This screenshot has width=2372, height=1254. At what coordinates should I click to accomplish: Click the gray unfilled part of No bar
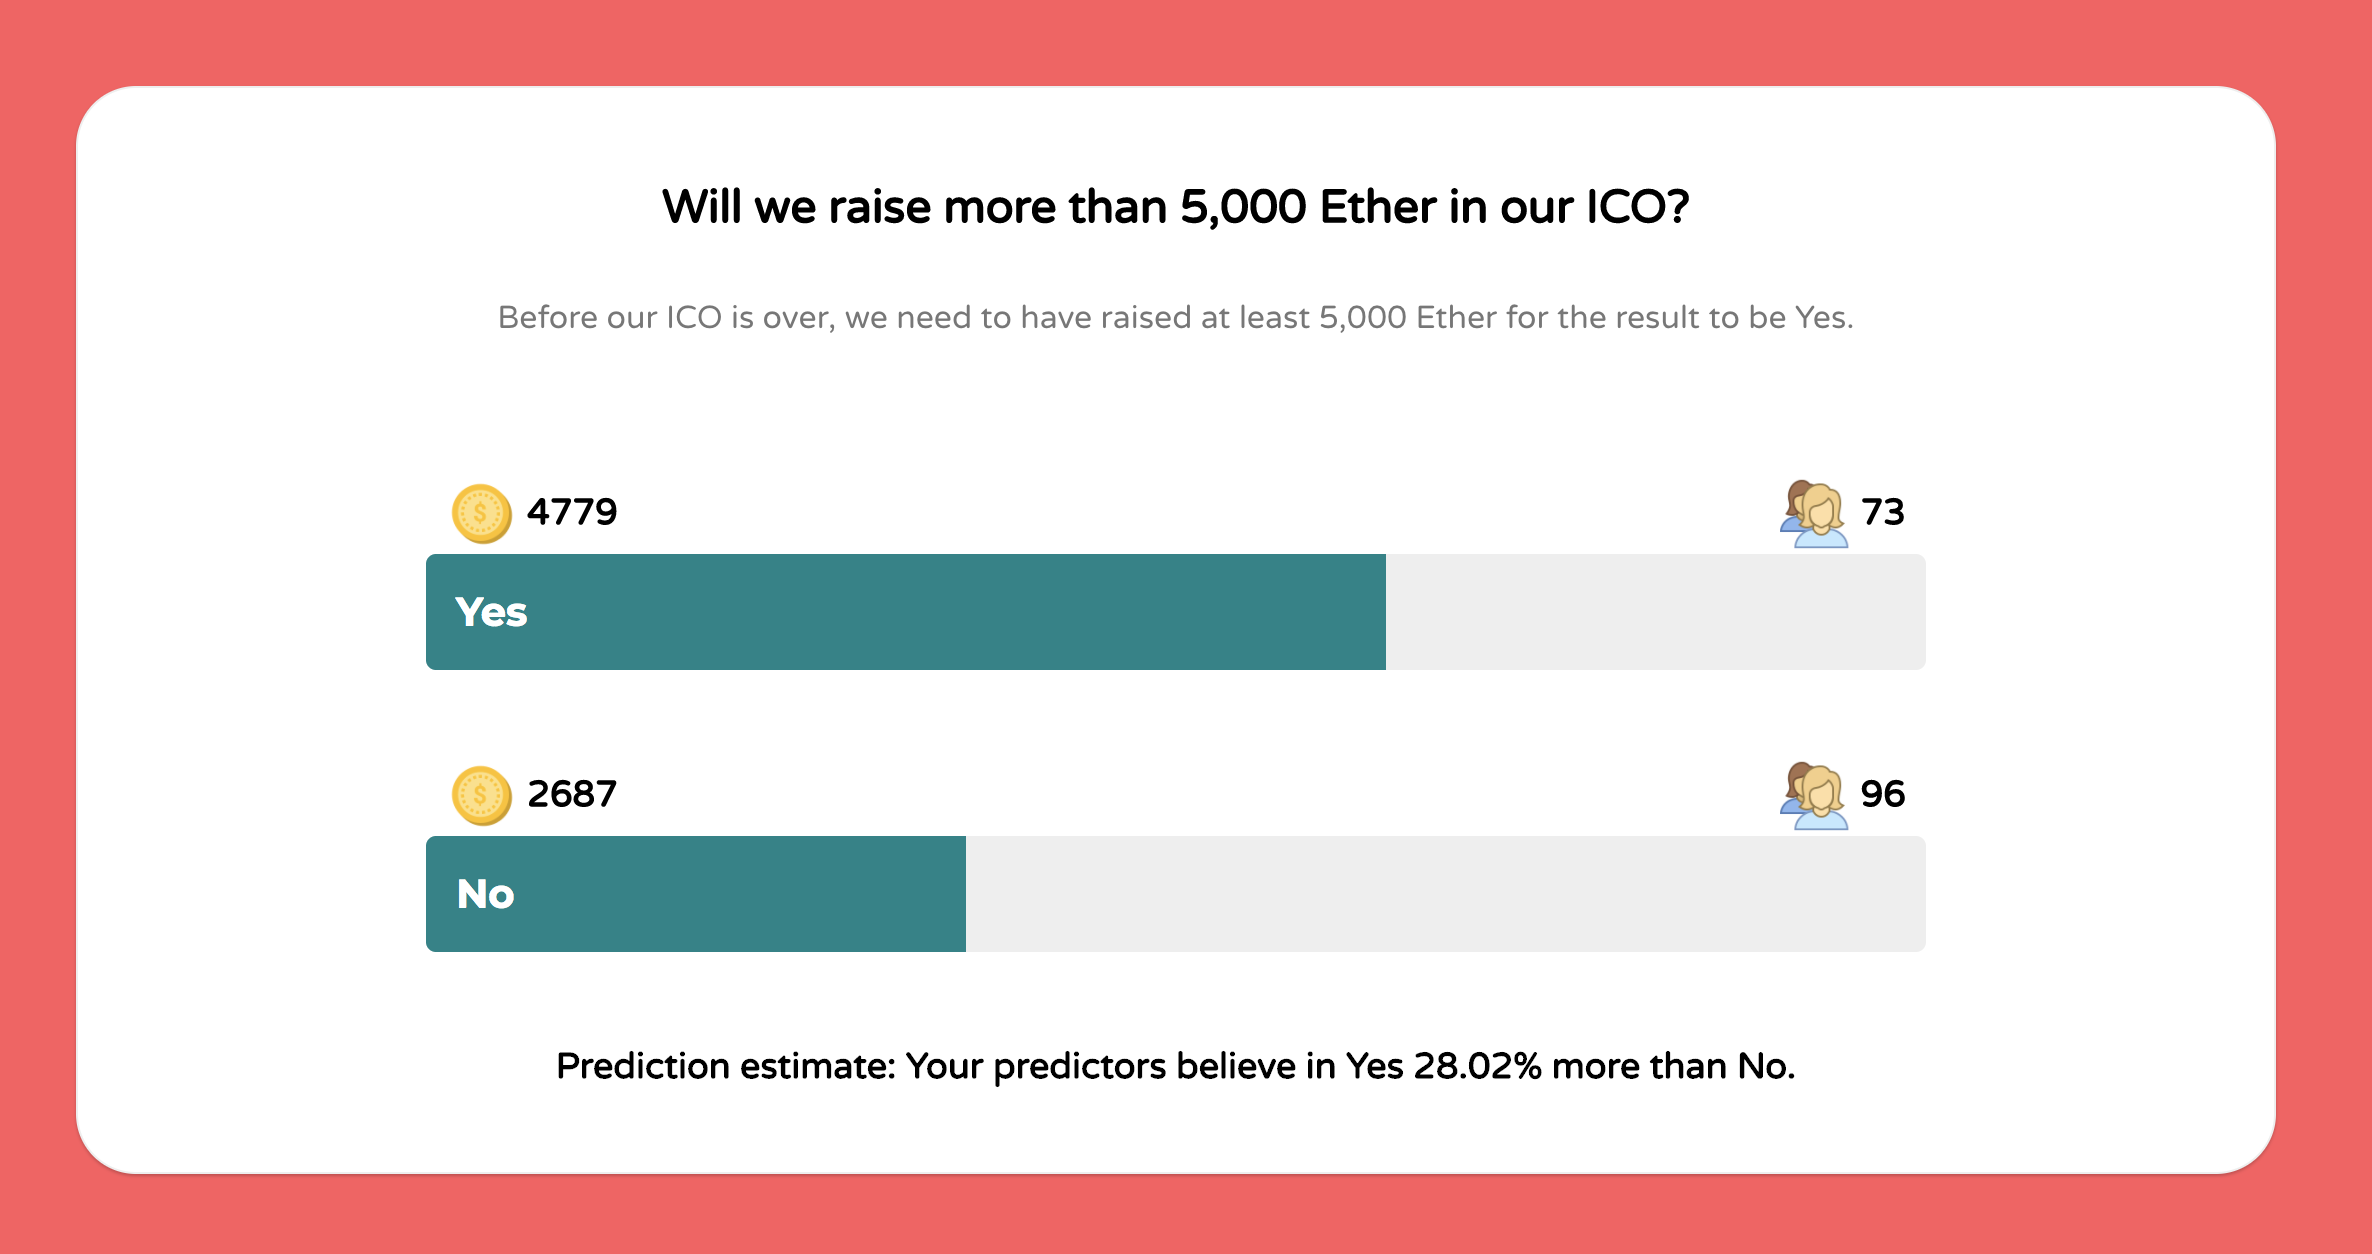(1445, 894)
